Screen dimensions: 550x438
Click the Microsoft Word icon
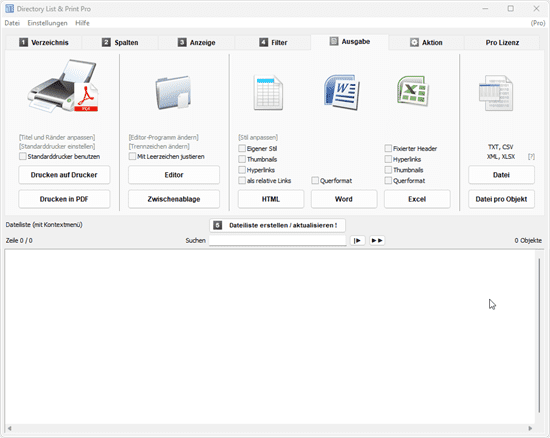click(x=342, y=92)
